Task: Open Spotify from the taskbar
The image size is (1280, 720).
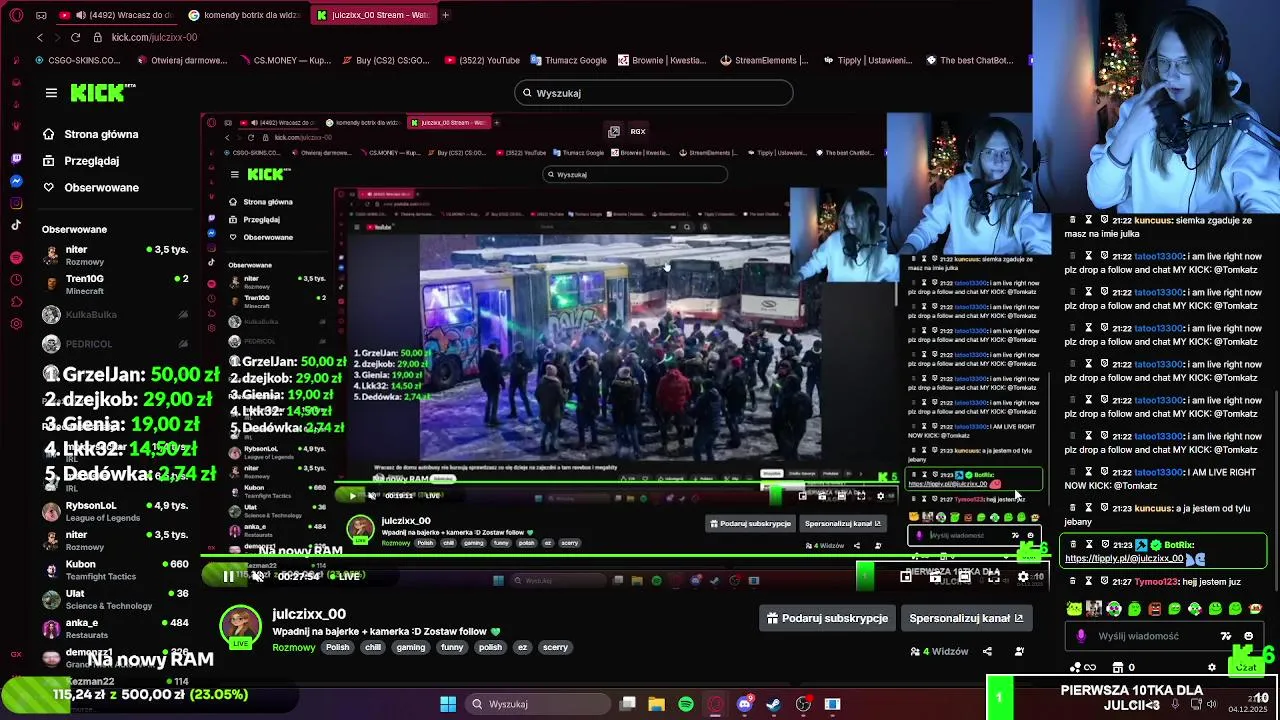Action: (x=686, y=704)
